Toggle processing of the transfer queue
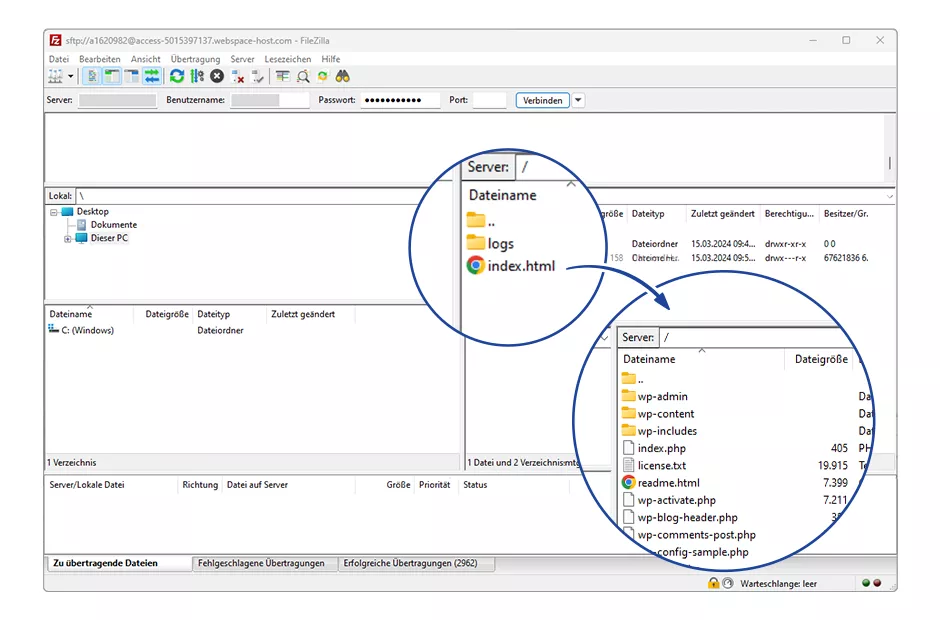Image resolution: width=940 pixels, height=620 pixels. pyautogui.click(x=197, y=76)
